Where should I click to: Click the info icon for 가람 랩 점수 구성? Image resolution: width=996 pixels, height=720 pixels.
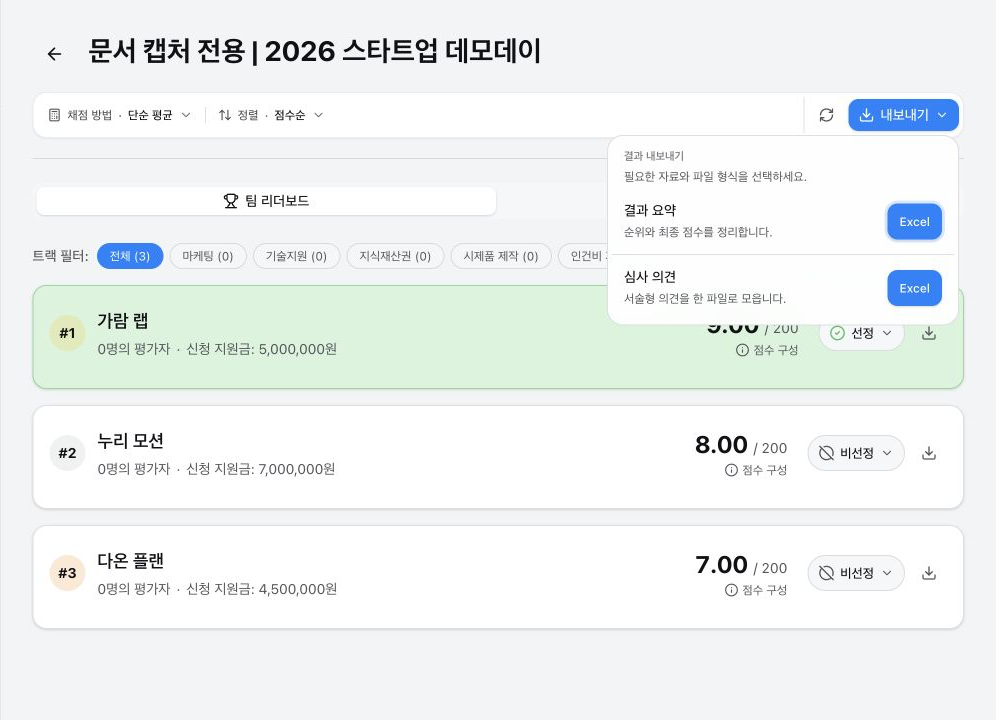(x=742, y=350)
